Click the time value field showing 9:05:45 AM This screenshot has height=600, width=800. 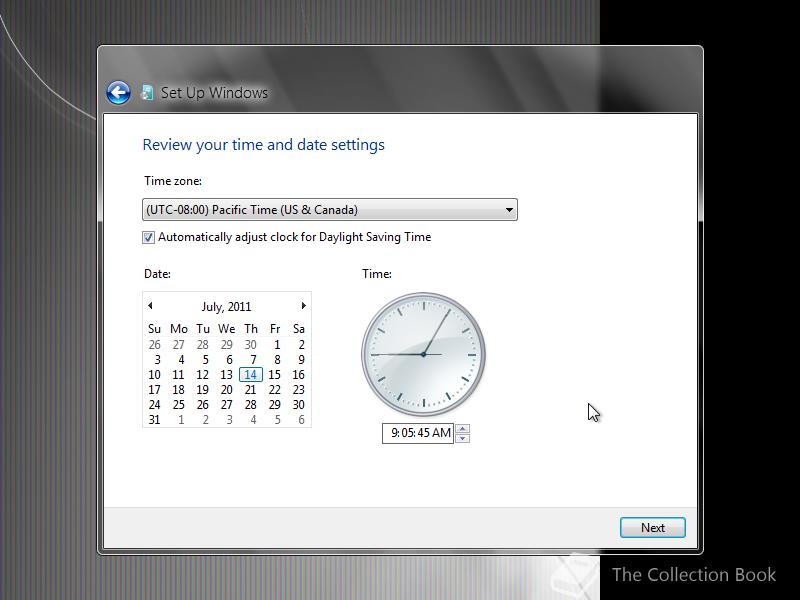(x=418, y=433)
